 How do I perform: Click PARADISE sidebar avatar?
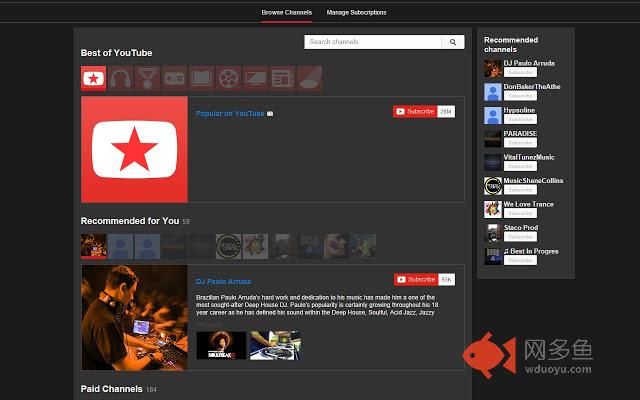tap(493, 139)
